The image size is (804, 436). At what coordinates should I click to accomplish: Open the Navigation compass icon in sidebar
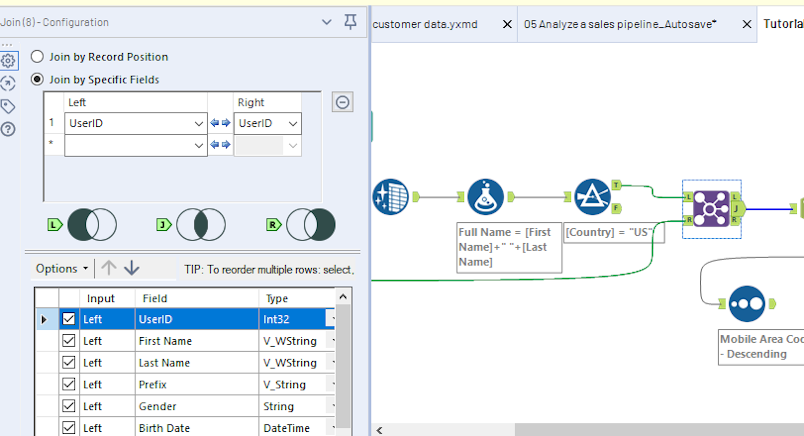(x=8, y=84)
